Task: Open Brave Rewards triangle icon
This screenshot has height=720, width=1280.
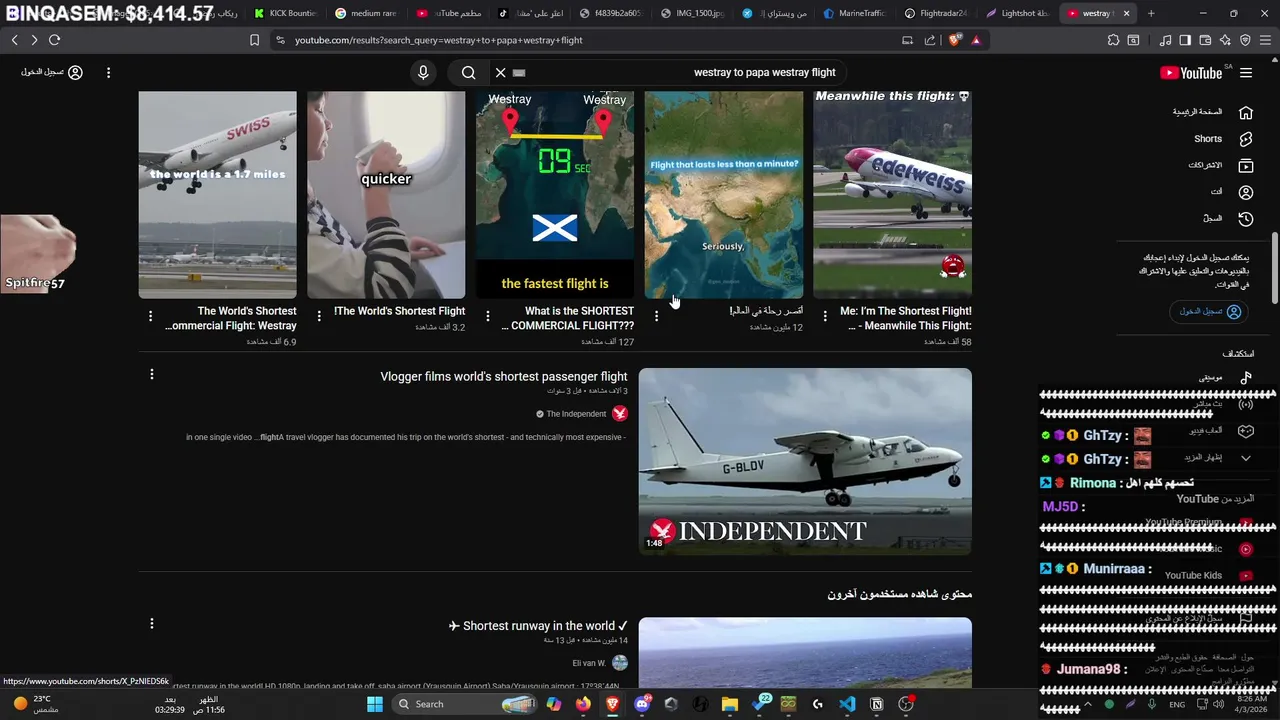Action: coord(976,40)
